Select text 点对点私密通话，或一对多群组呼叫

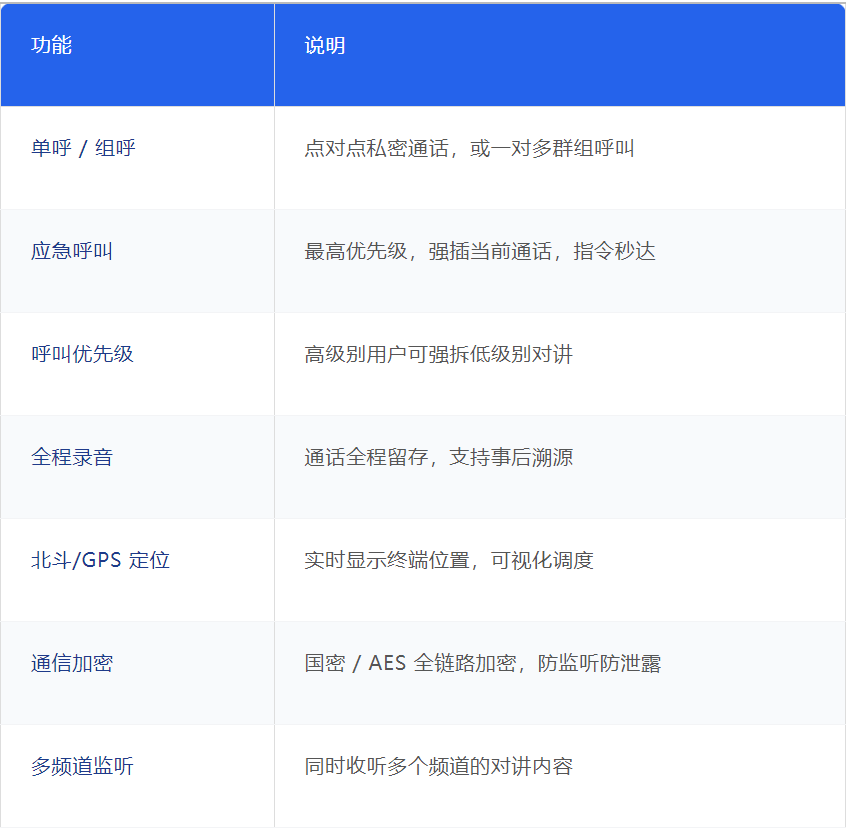(x=469, y=148)
